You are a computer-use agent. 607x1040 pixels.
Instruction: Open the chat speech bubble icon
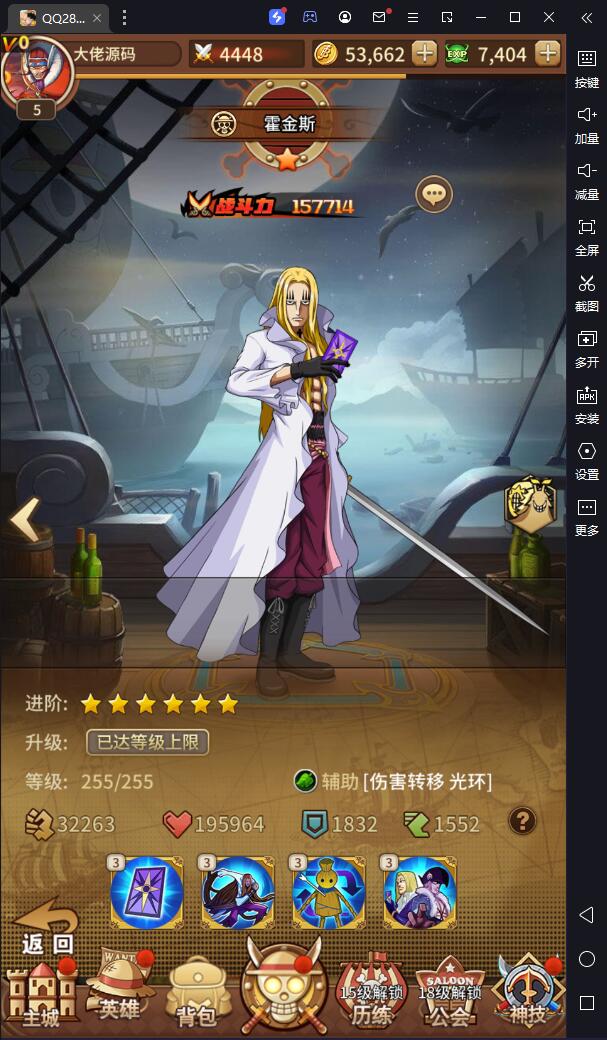434,194
